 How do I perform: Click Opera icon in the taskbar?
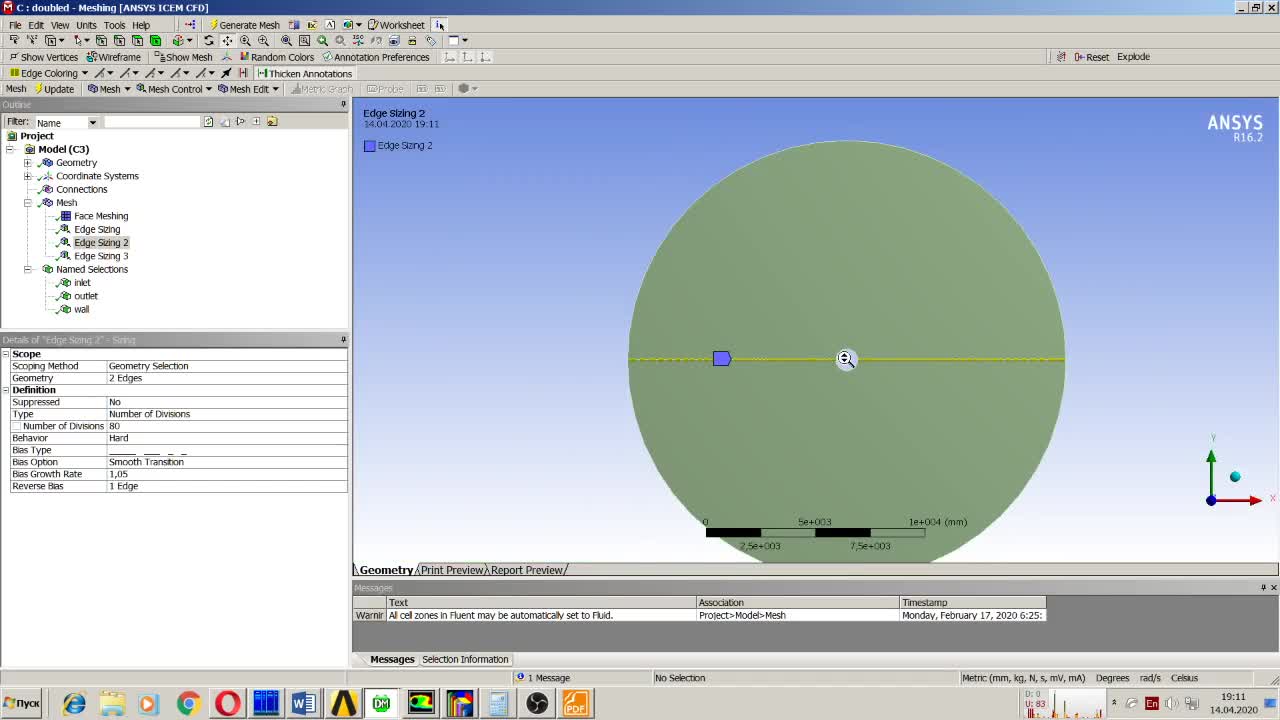pyautogui.click(x=228, y=704)
